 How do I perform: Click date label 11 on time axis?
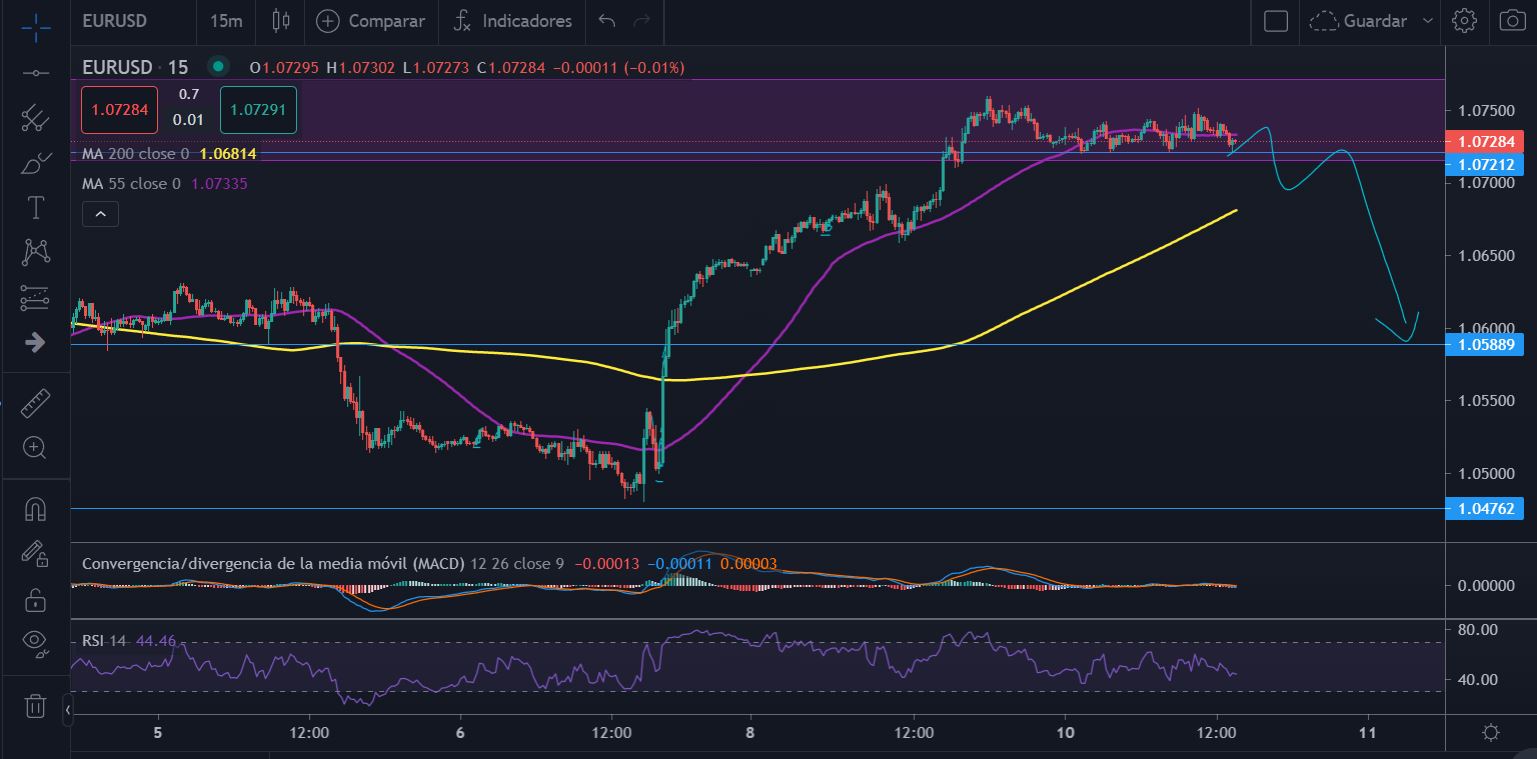(x=1368, y=733)
